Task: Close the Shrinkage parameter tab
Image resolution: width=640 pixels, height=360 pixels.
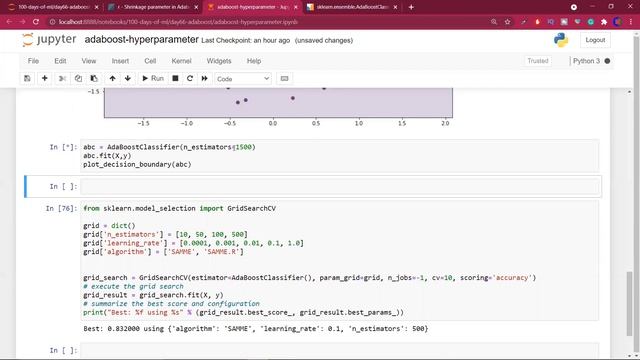Action: (196, 7)
